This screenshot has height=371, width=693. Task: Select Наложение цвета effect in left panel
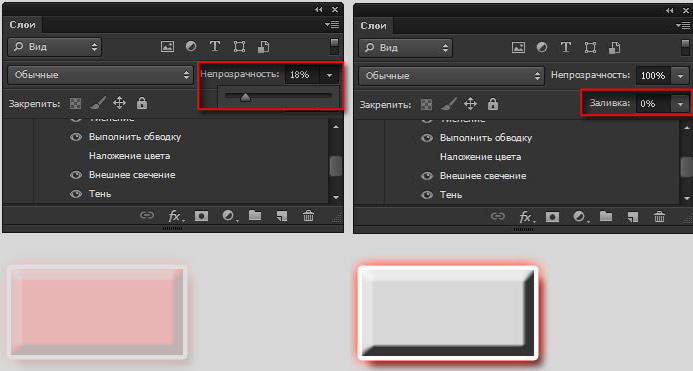coord(129,156)
